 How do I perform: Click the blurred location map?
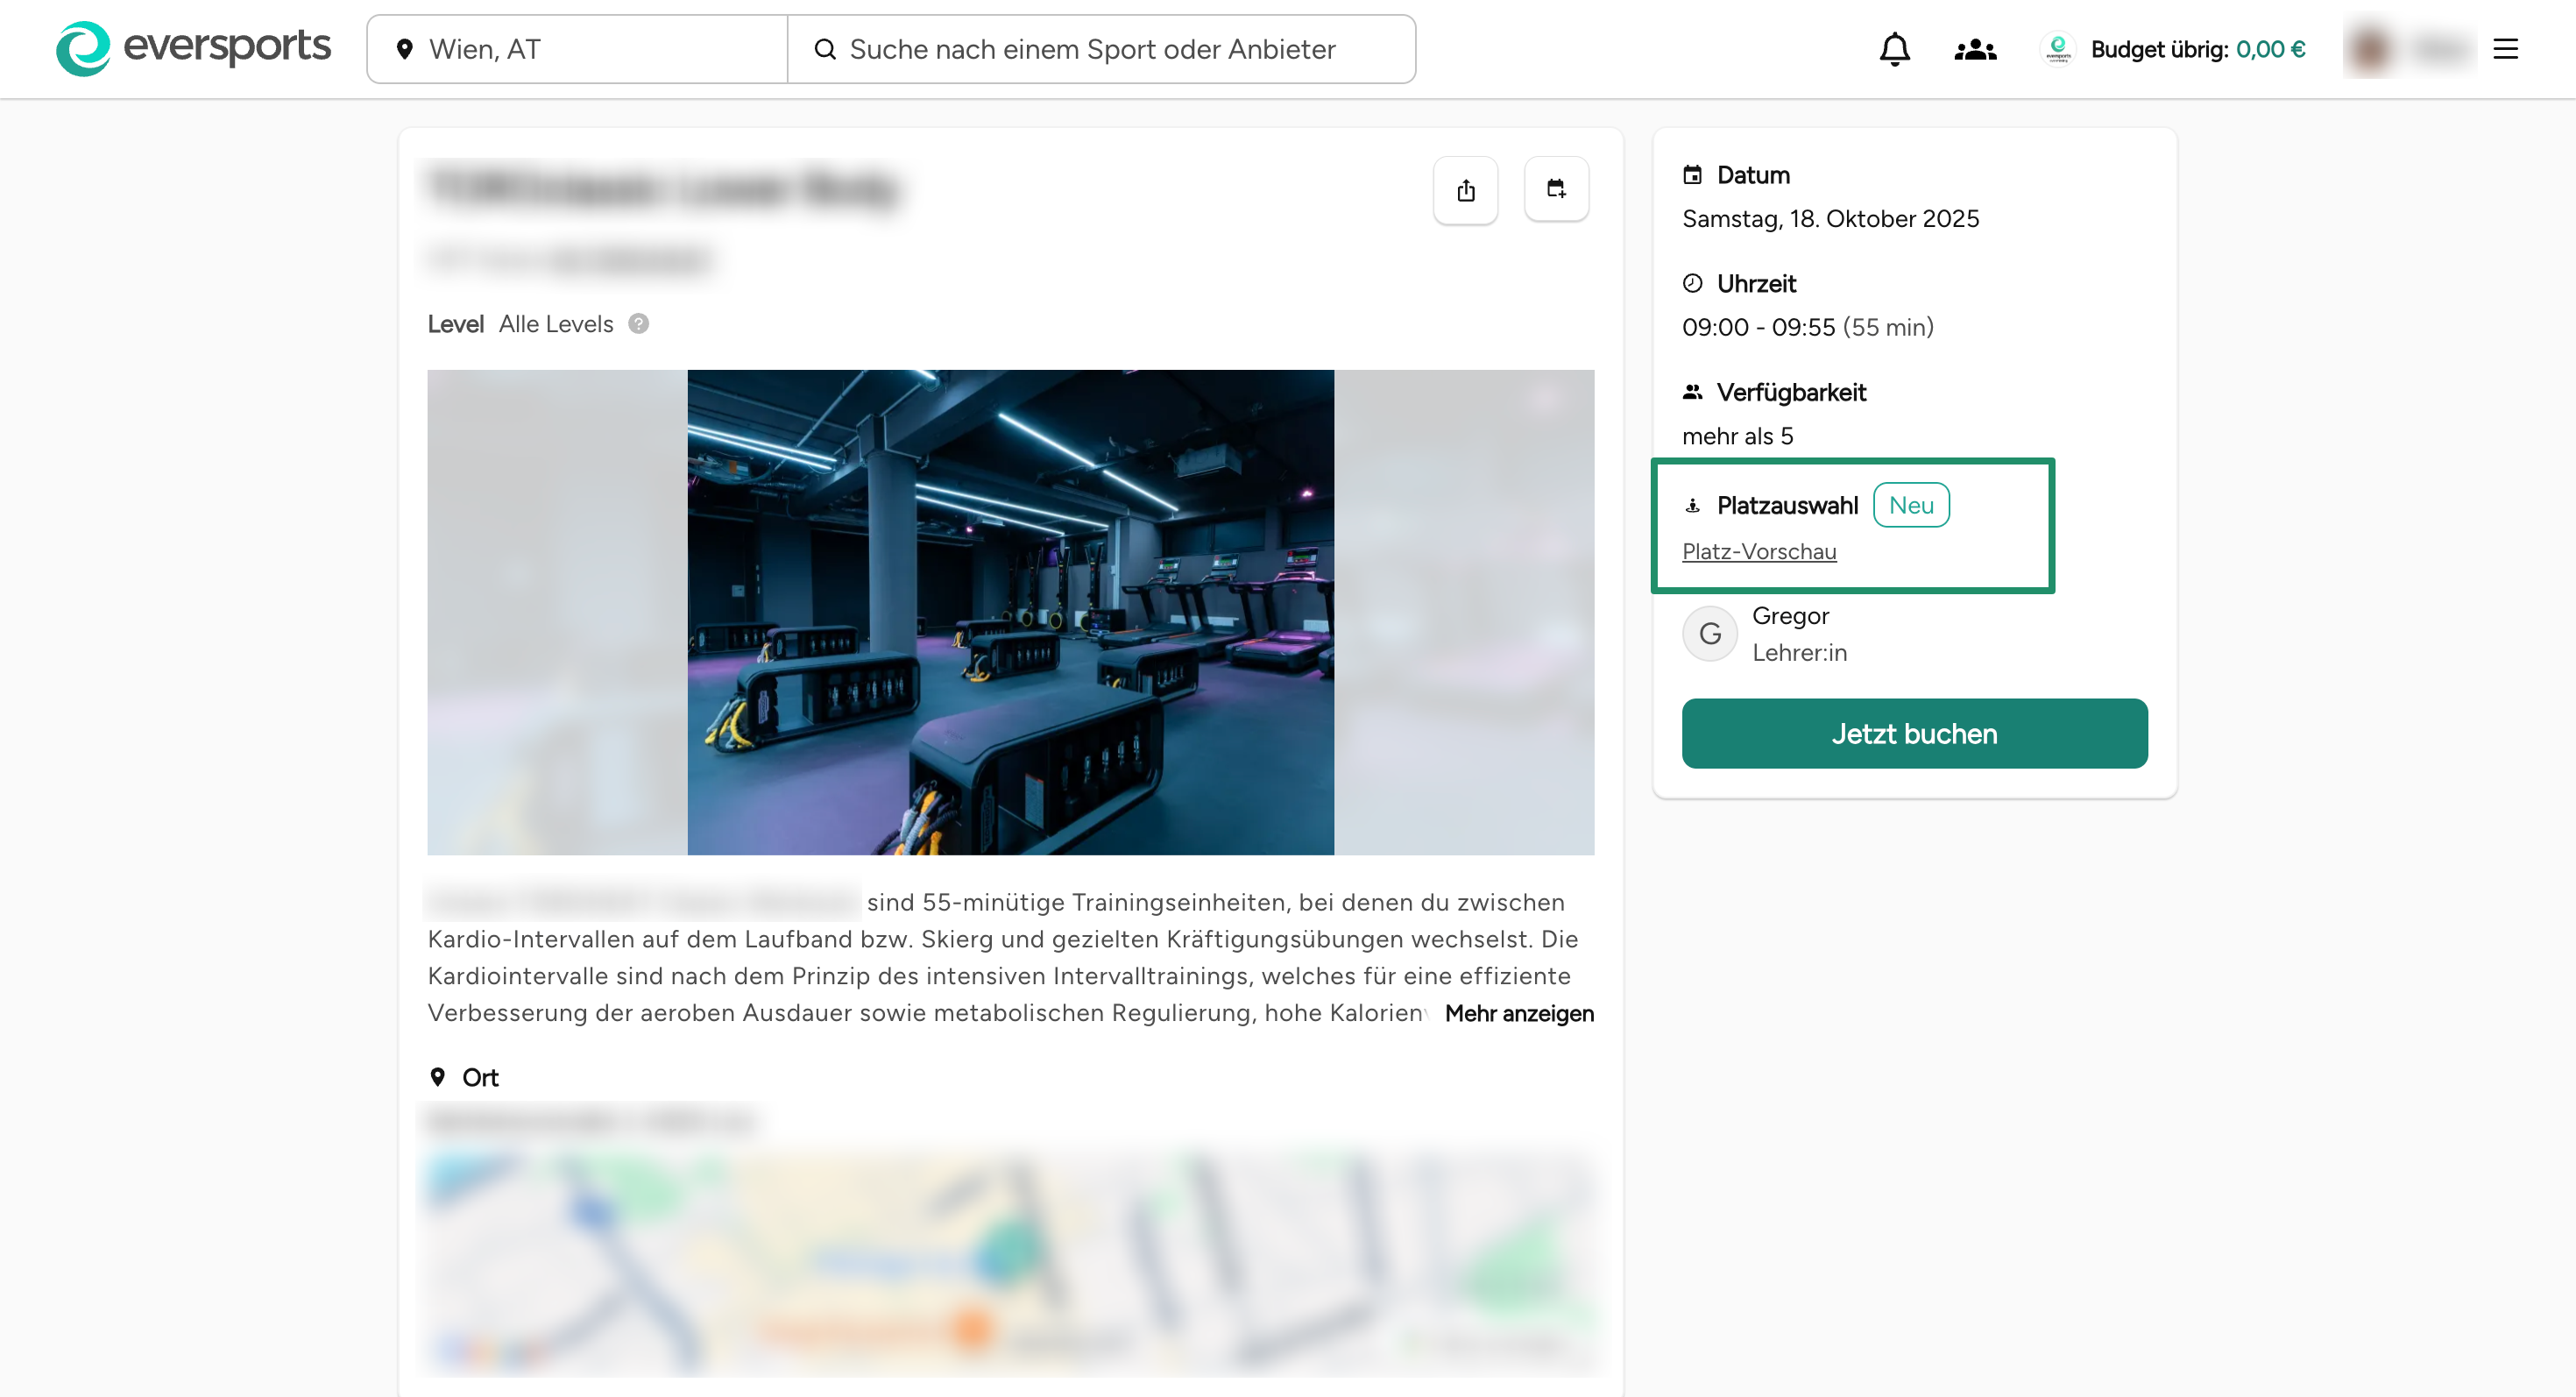(x=1010, y=1265)
